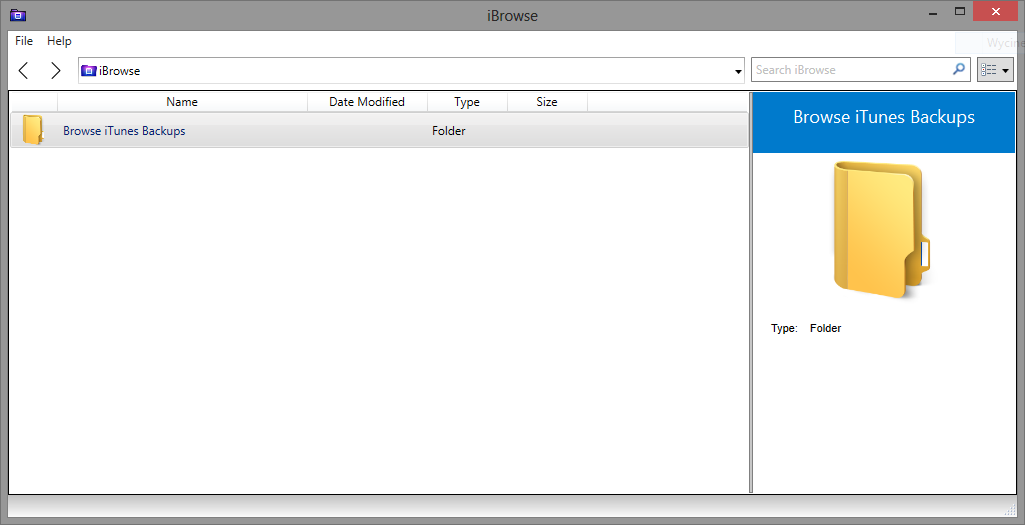
Task: Click the large folder preview image
Action: (x=883, y=229)
